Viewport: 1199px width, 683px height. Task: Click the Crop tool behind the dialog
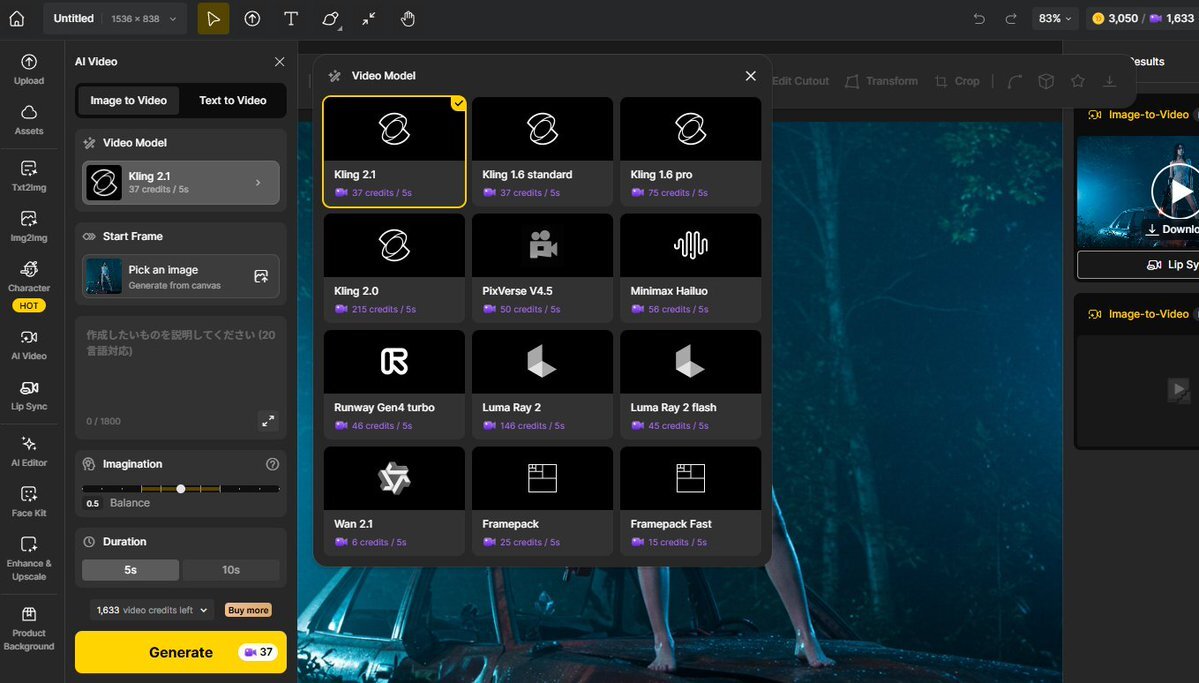point(957,81)
